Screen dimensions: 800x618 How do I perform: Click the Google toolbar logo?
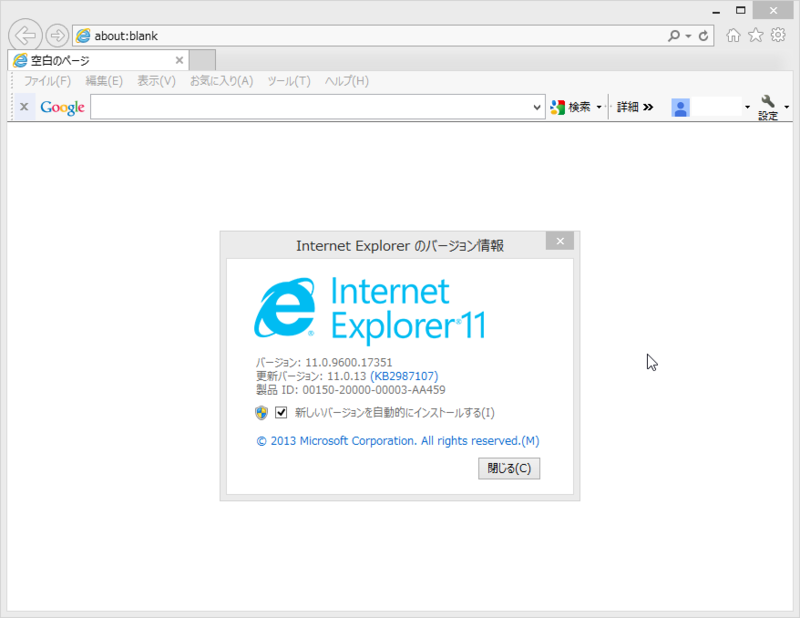[62, 107]
